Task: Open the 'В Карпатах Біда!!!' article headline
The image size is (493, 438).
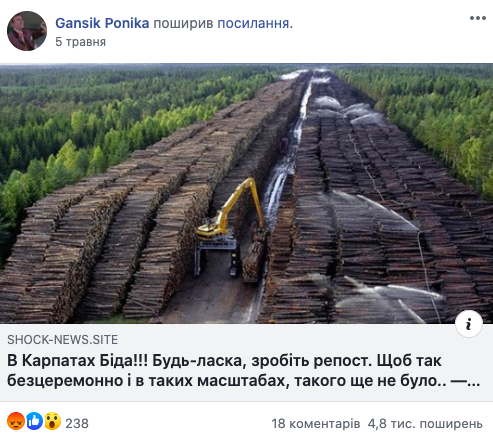Action: 244,371
